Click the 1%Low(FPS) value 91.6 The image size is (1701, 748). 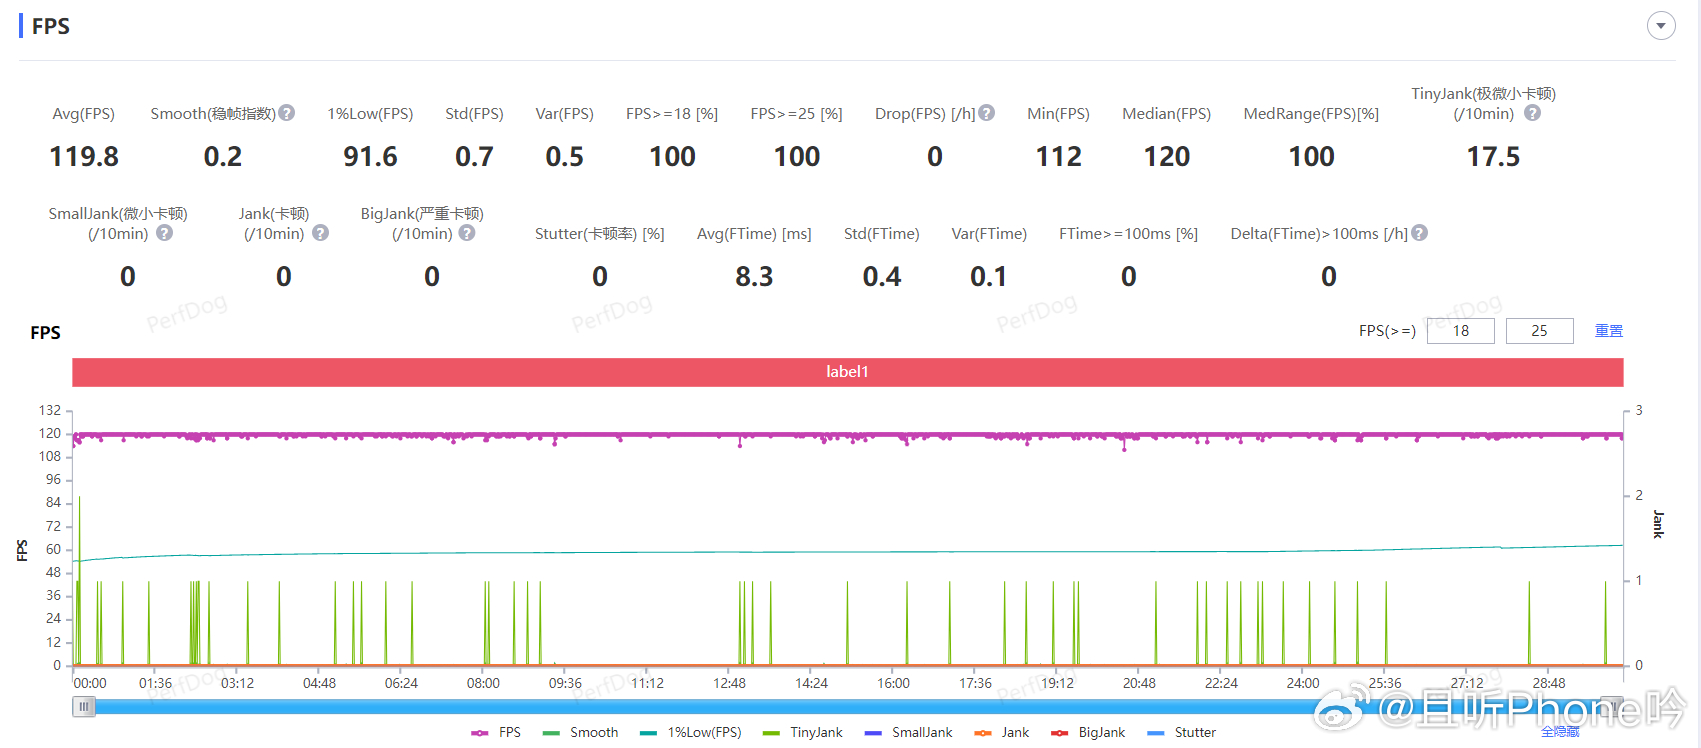[x=370, y=157]
